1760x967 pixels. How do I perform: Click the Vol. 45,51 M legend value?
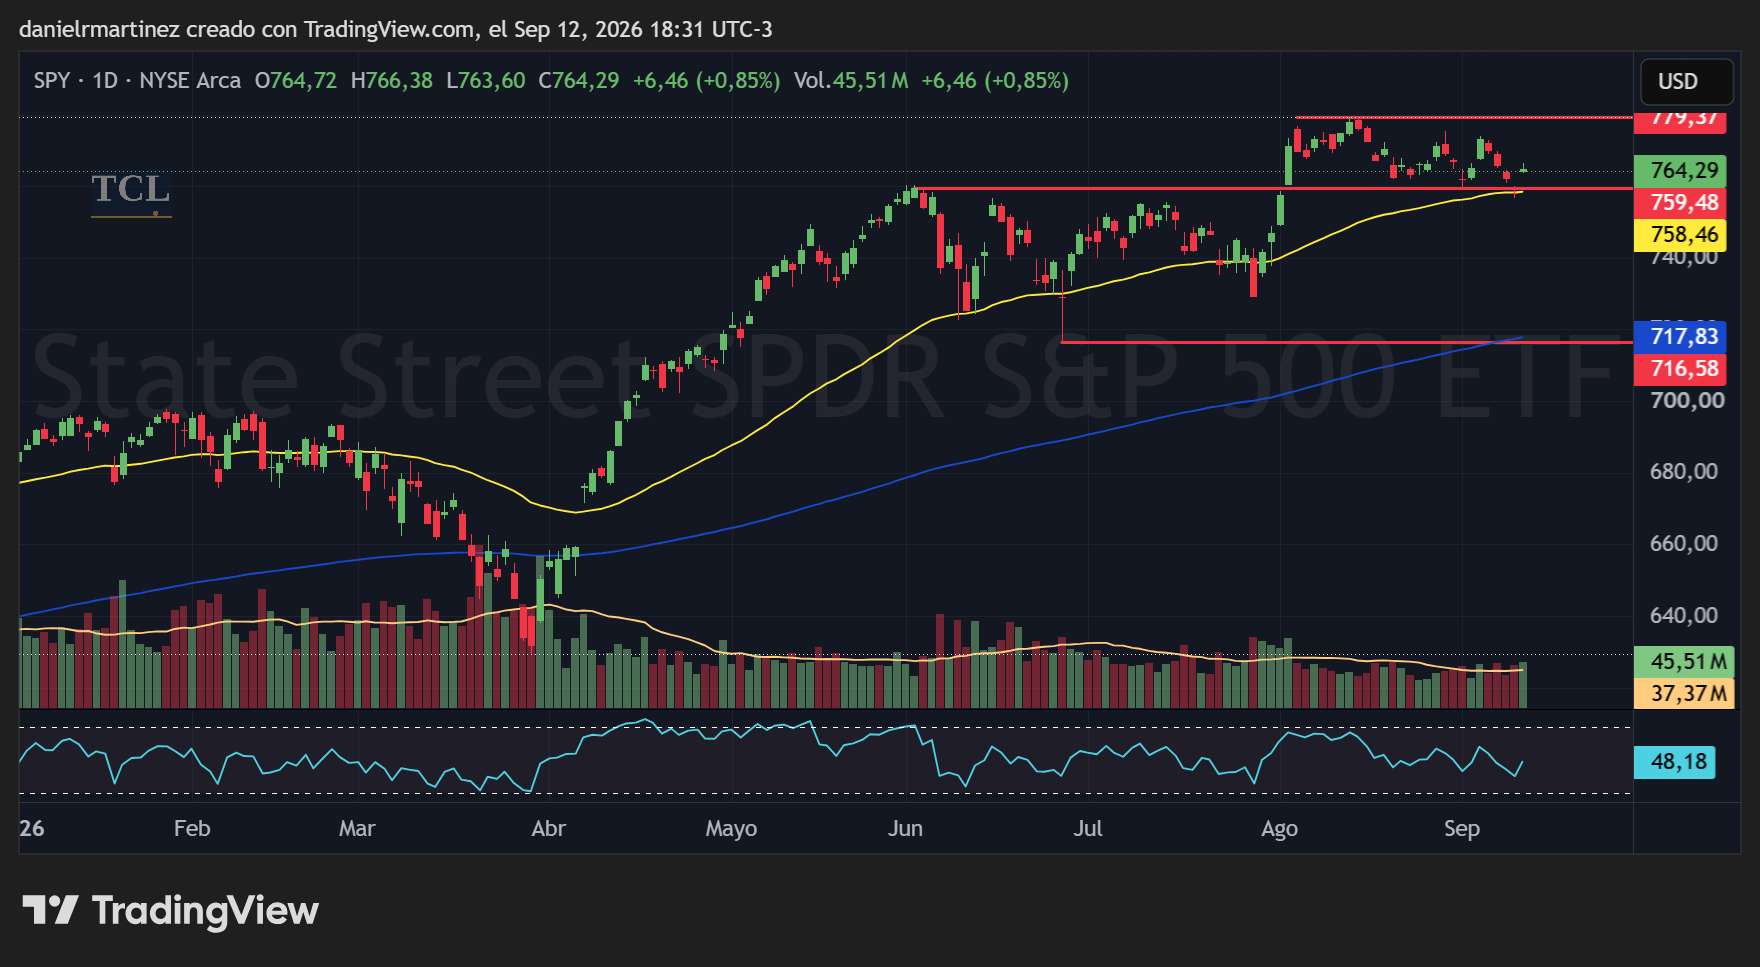851,81
